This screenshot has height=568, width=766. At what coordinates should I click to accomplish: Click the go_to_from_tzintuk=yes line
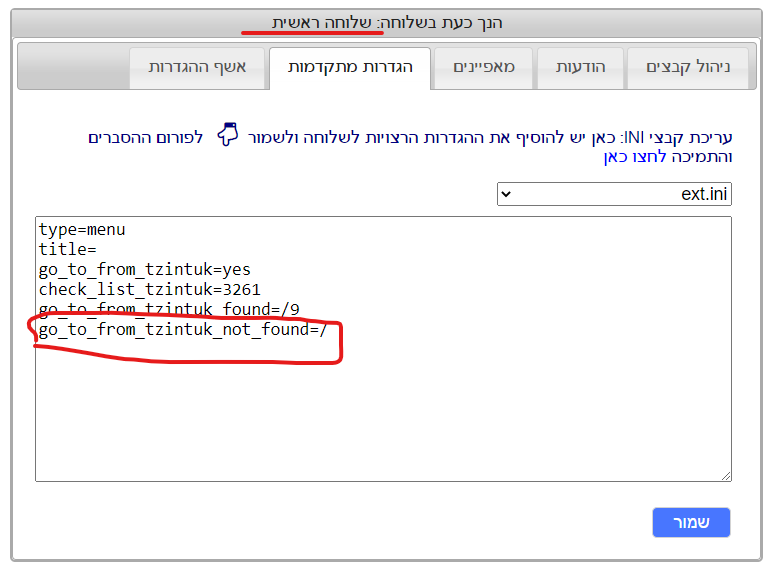144,270
